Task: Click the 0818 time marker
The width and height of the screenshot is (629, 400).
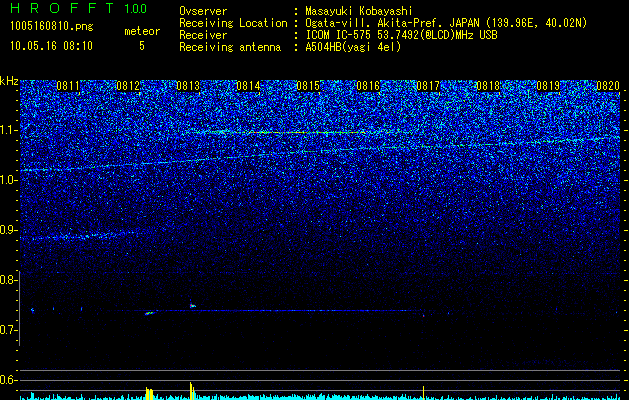Action: click(488, 85)
